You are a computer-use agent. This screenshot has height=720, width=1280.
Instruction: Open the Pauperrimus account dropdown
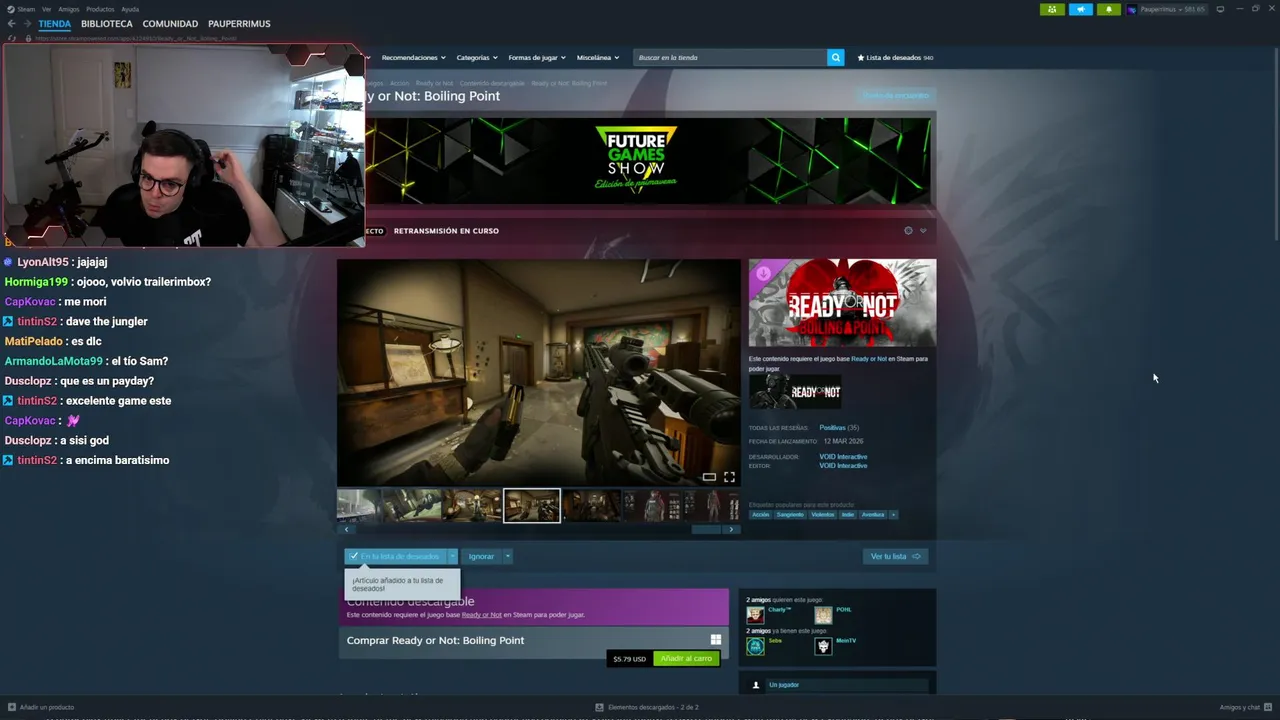pyautogui.click(x=1166, y=9)
